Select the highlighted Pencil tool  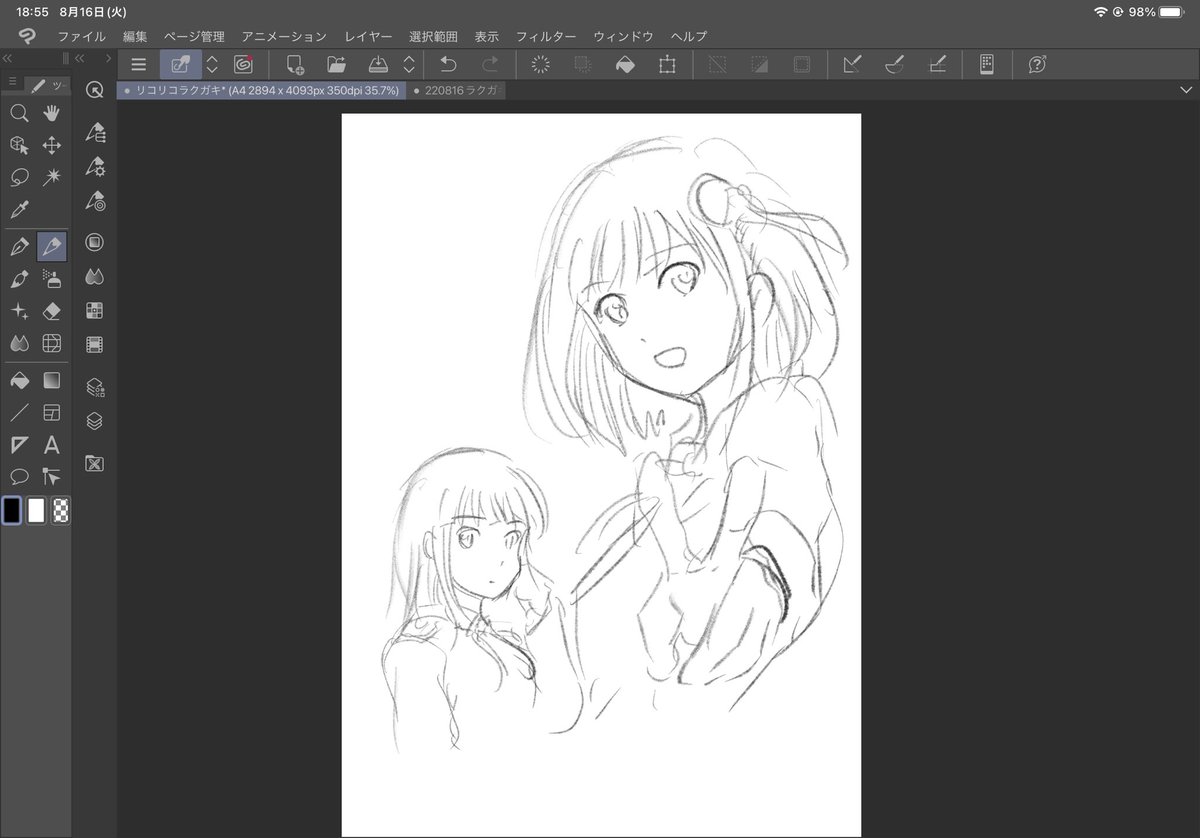(x=52, y=246)
